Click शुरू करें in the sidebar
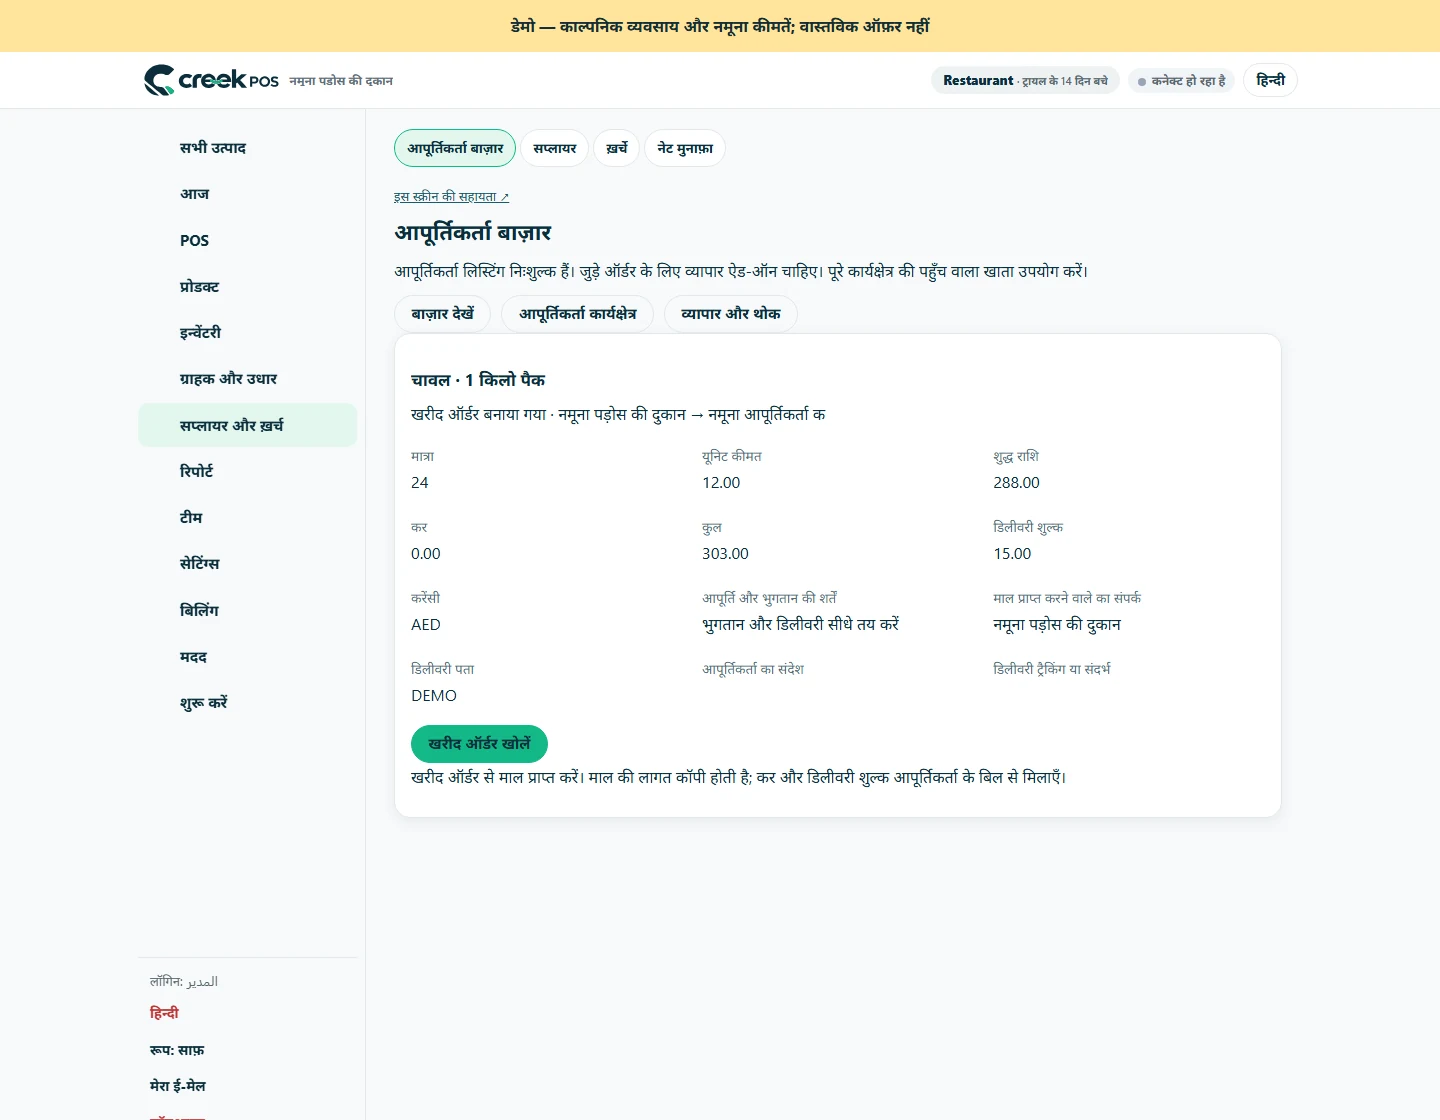This screenshot has height=1120, width=1440. 247,703
